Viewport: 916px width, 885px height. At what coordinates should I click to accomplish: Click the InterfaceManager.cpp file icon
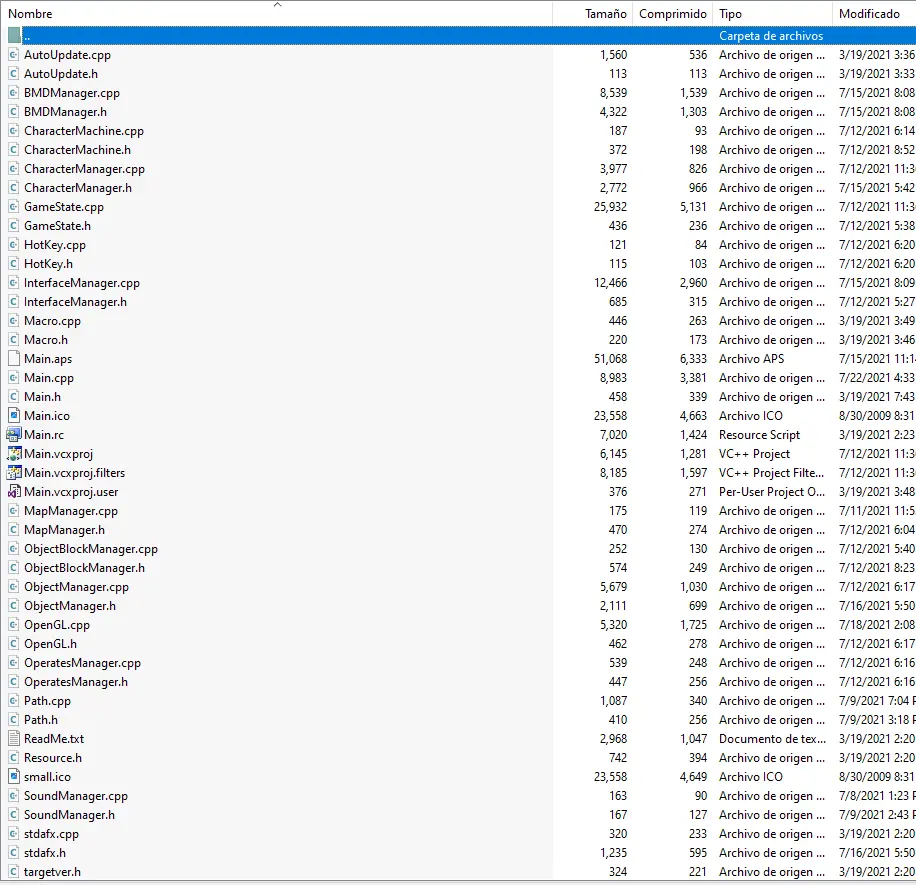point(14,283)
